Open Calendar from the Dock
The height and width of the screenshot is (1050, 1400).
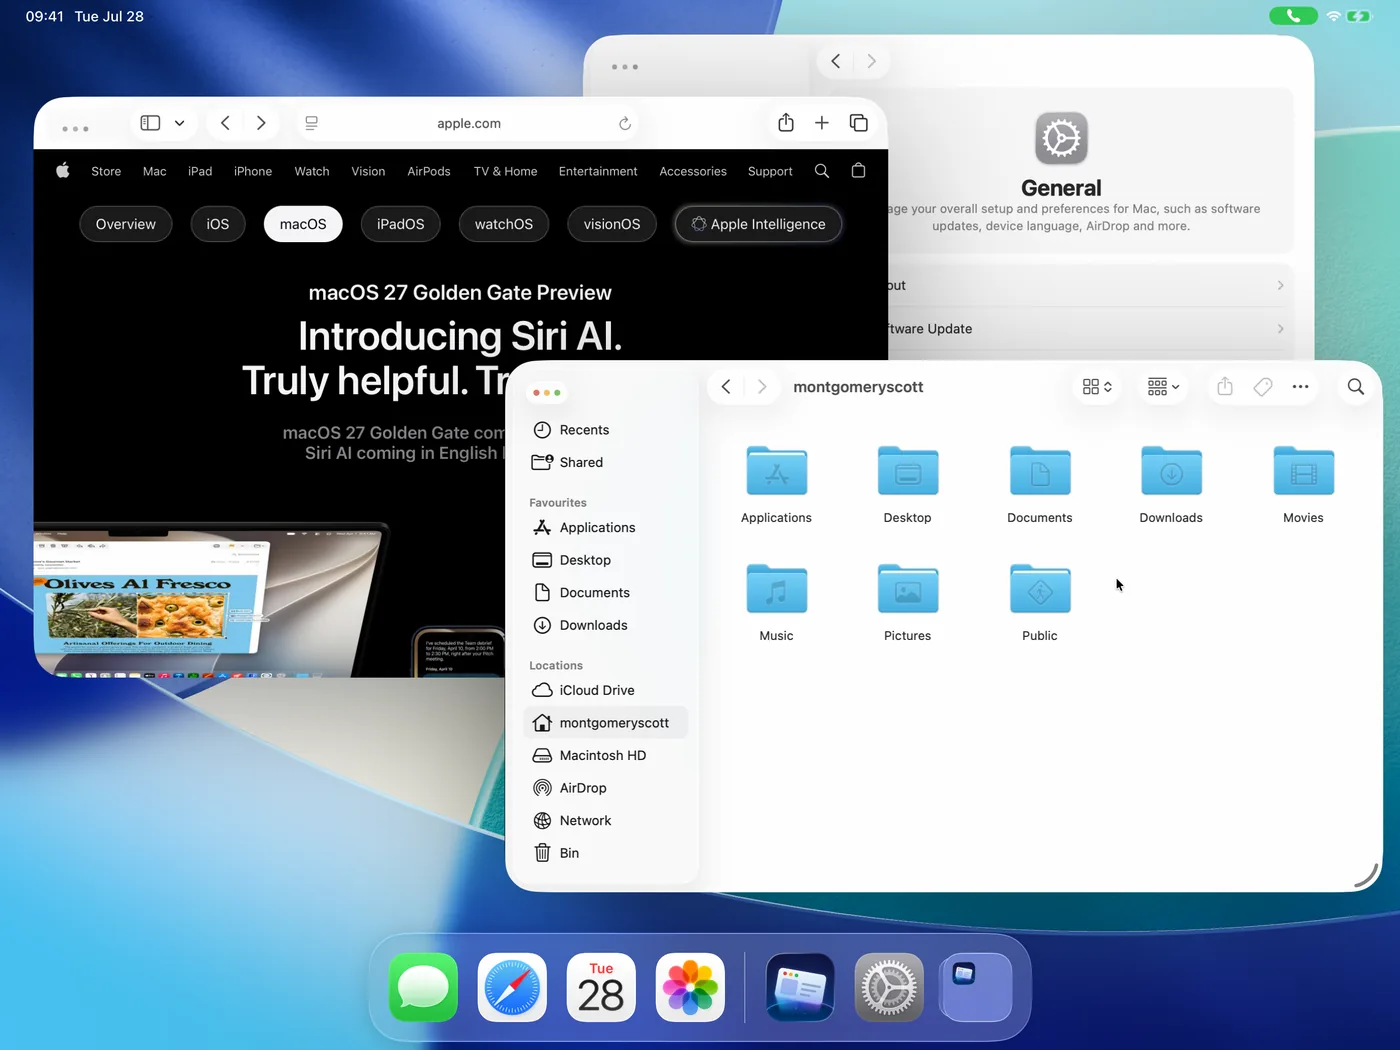tap(601, 987)
